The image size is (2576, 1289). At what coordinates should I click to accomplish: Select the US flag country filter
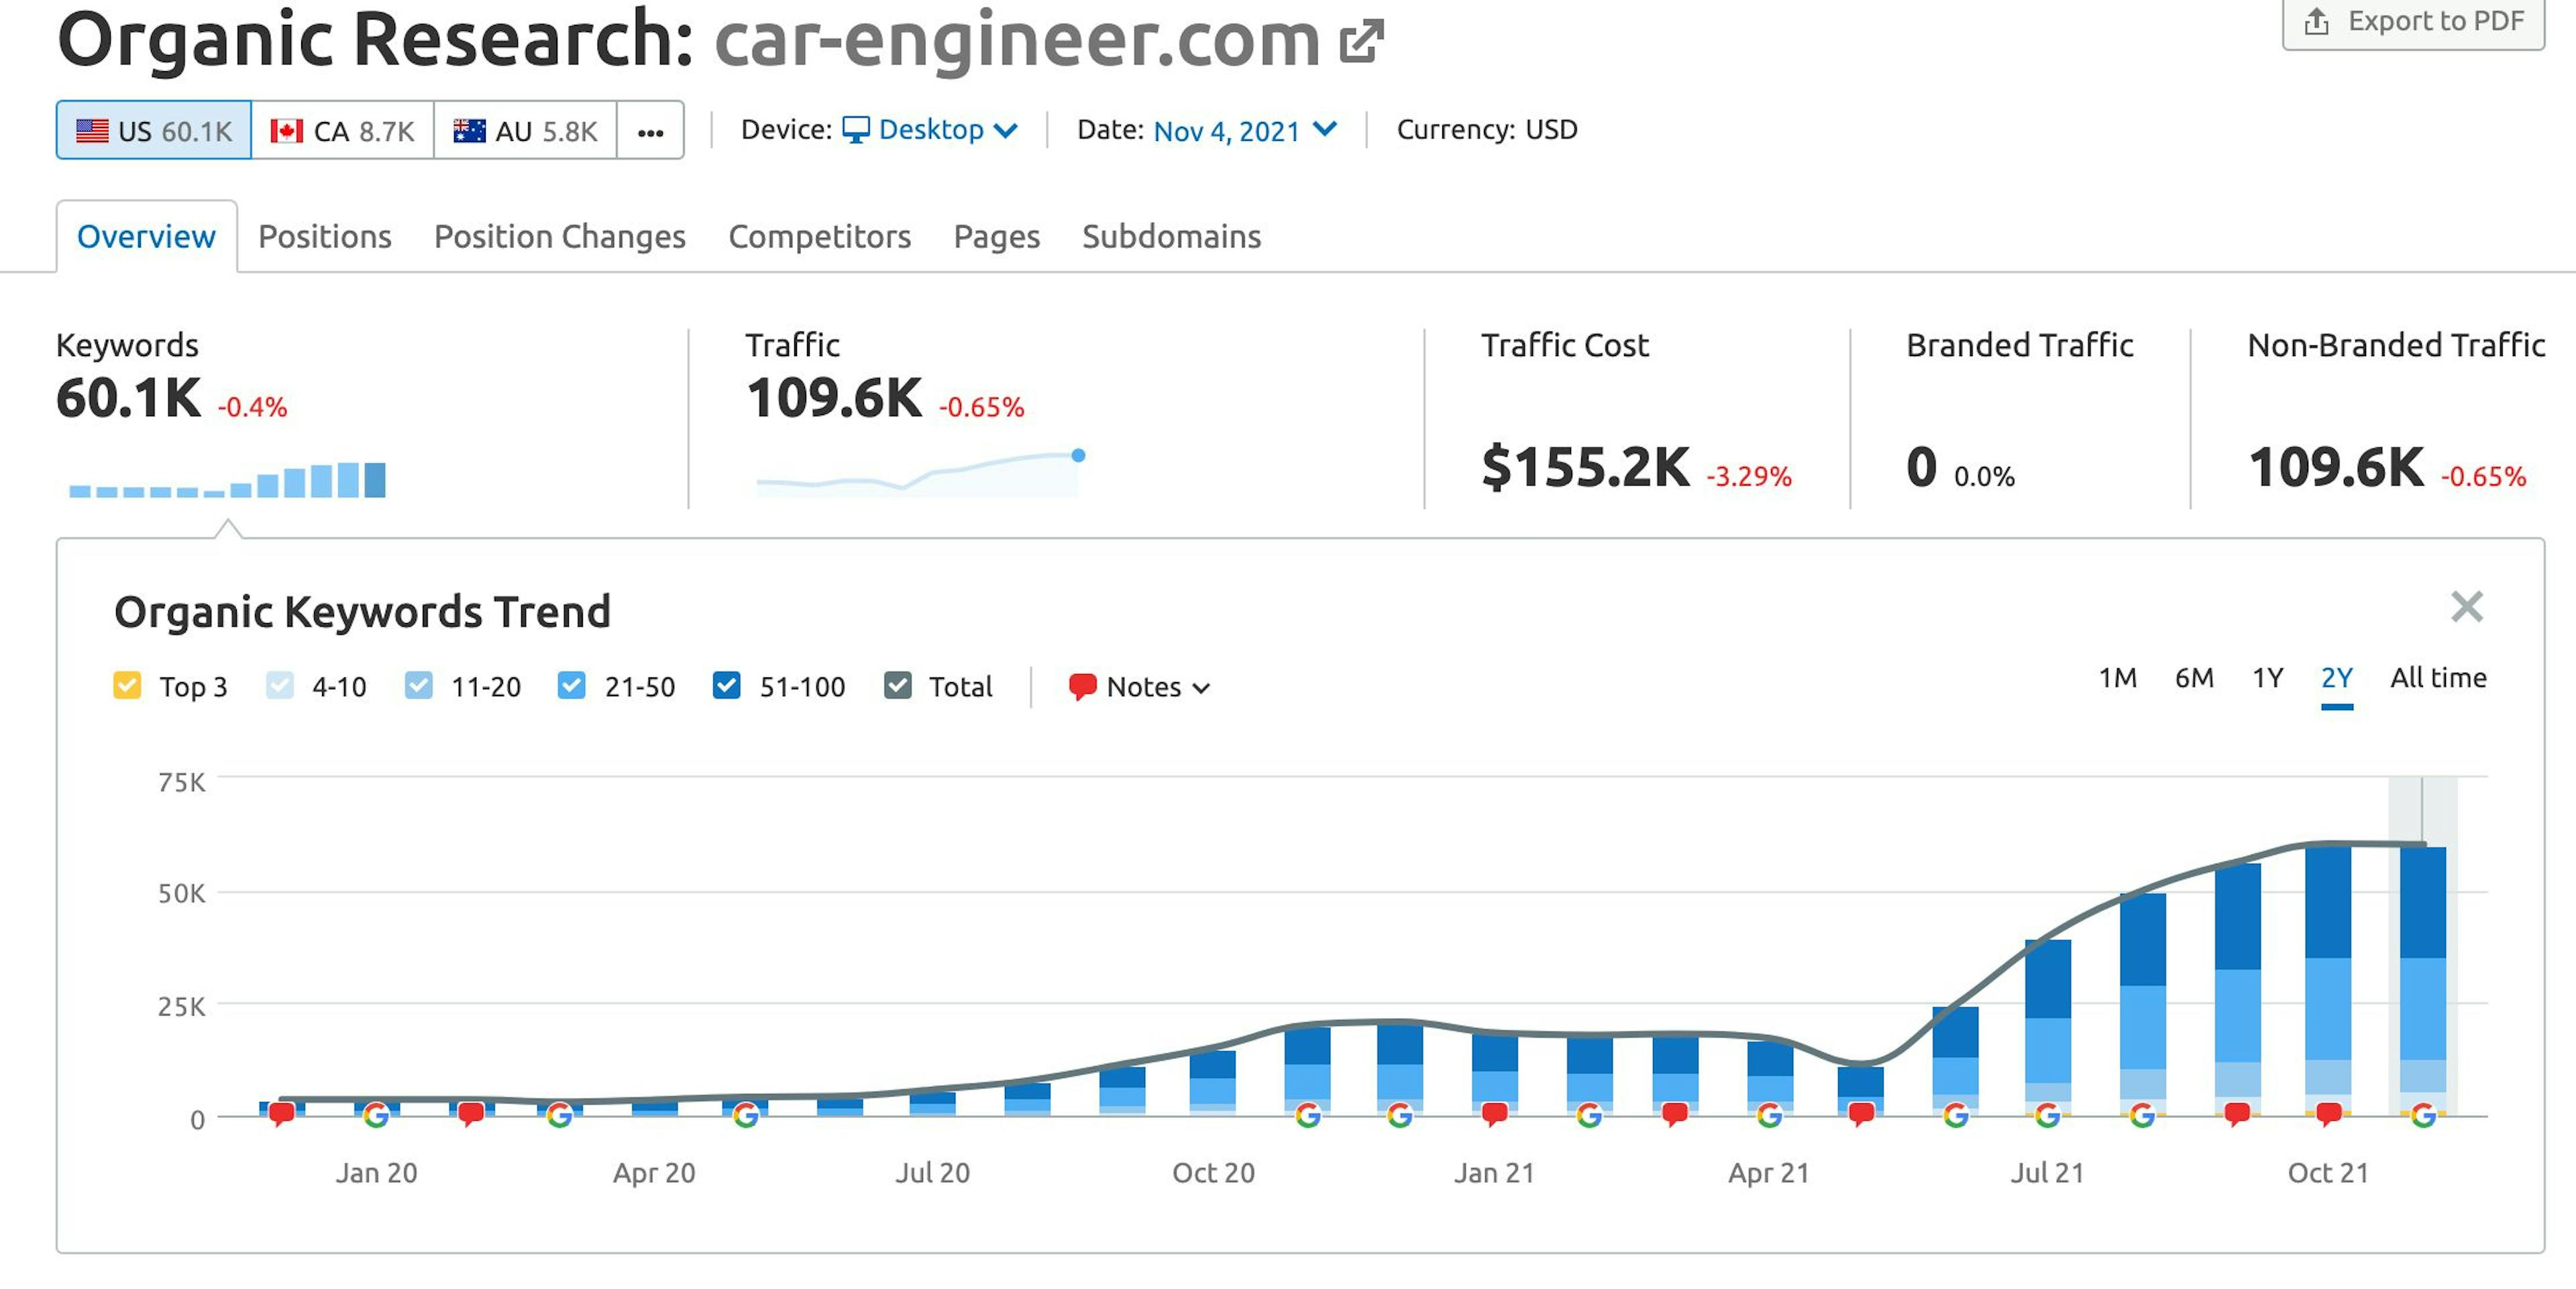click(x=152, y=129)
